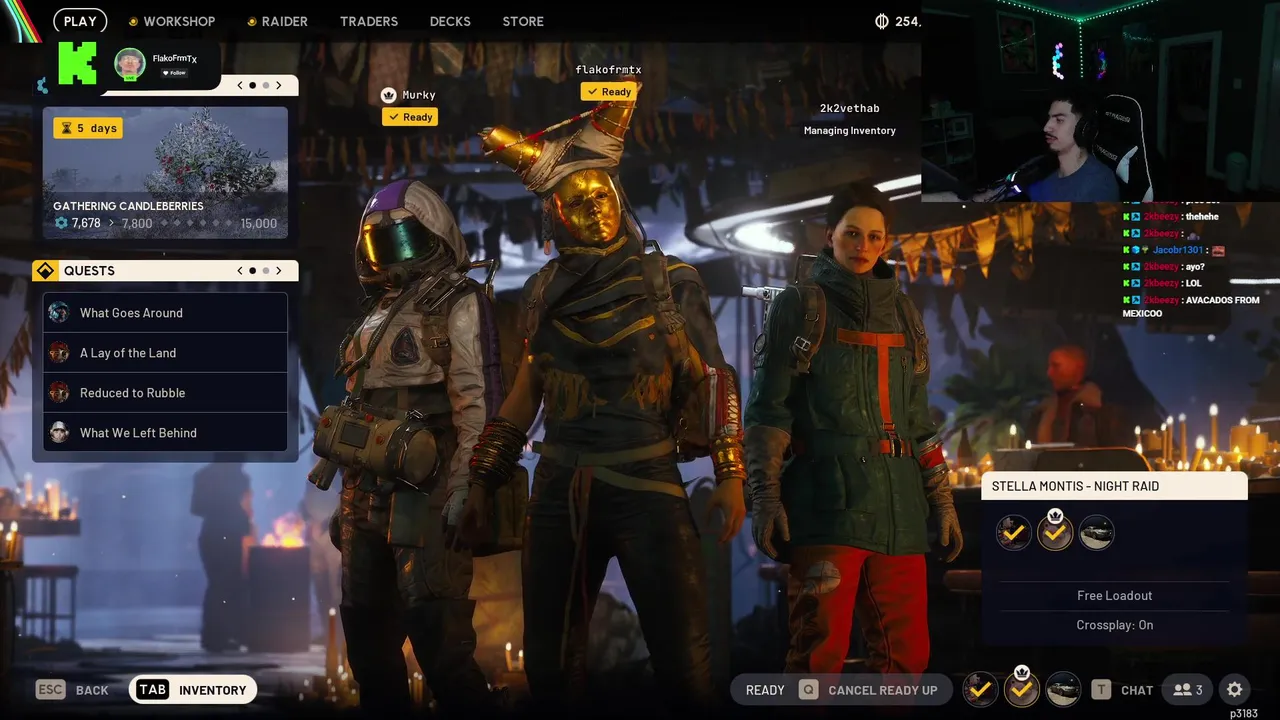This screenshot has height=720, width=1280.
Task: Go to next event page arrow
Action: [x=279, y=85]
